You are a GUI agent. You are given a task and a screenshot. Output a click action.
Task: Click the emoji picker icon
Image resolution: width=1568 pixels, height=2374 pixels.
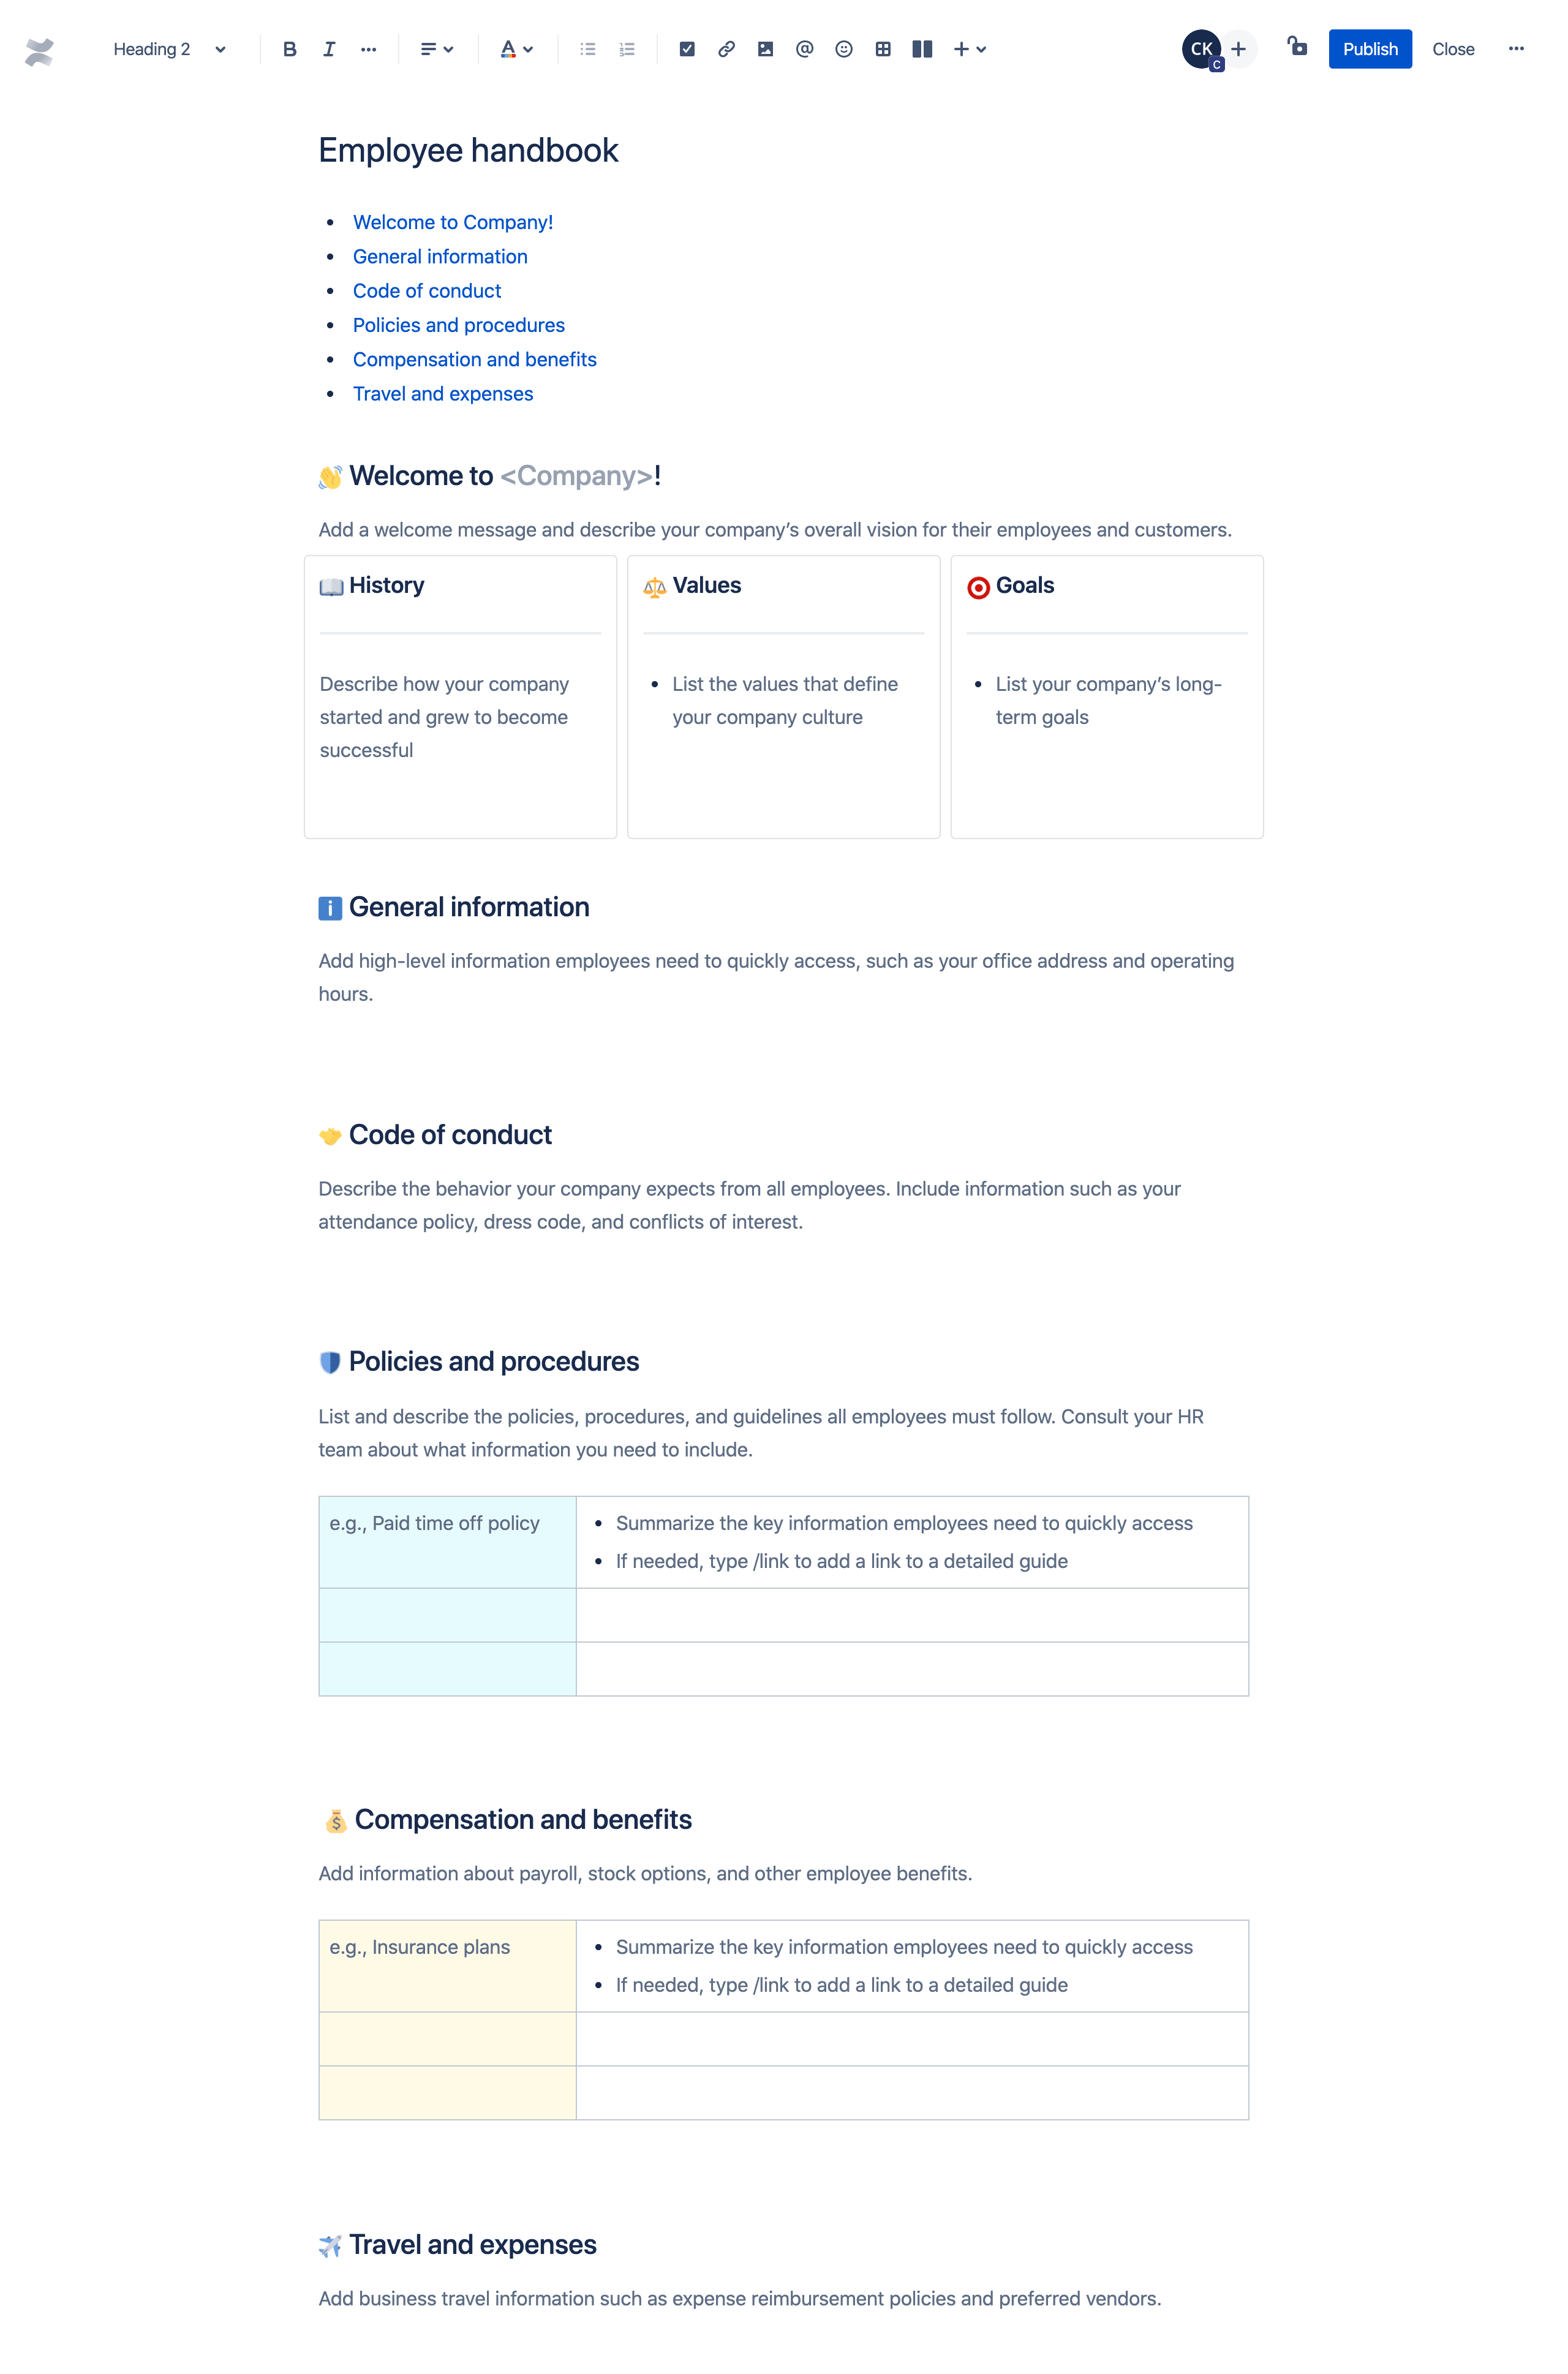(845, 47)
